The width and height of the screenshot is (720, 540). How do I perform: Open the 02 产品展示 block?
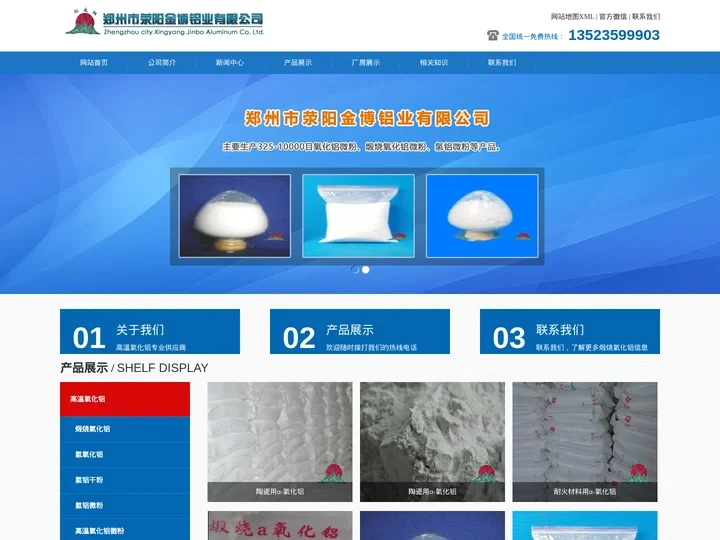pyautogui.click(x=360, y=332)
